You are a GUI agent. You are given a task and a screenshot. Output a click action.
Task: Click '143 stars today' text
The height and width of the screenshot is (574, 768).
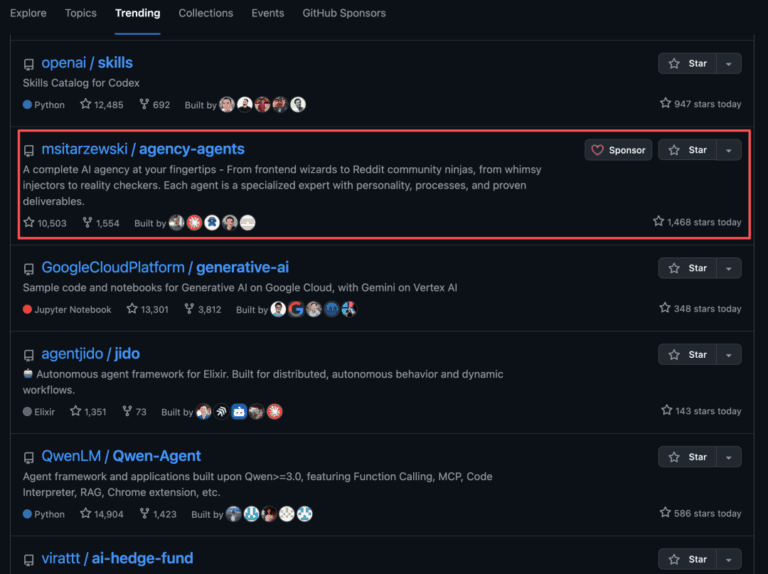pyautogui.click(x=701, y=411)
